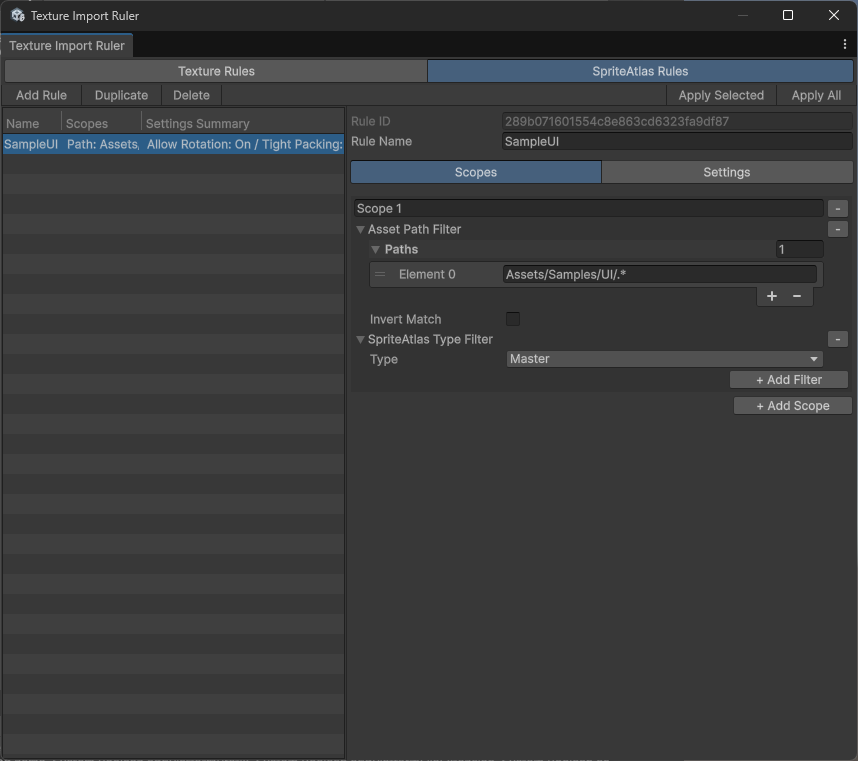Click the Delete button

tap(192, 95)
